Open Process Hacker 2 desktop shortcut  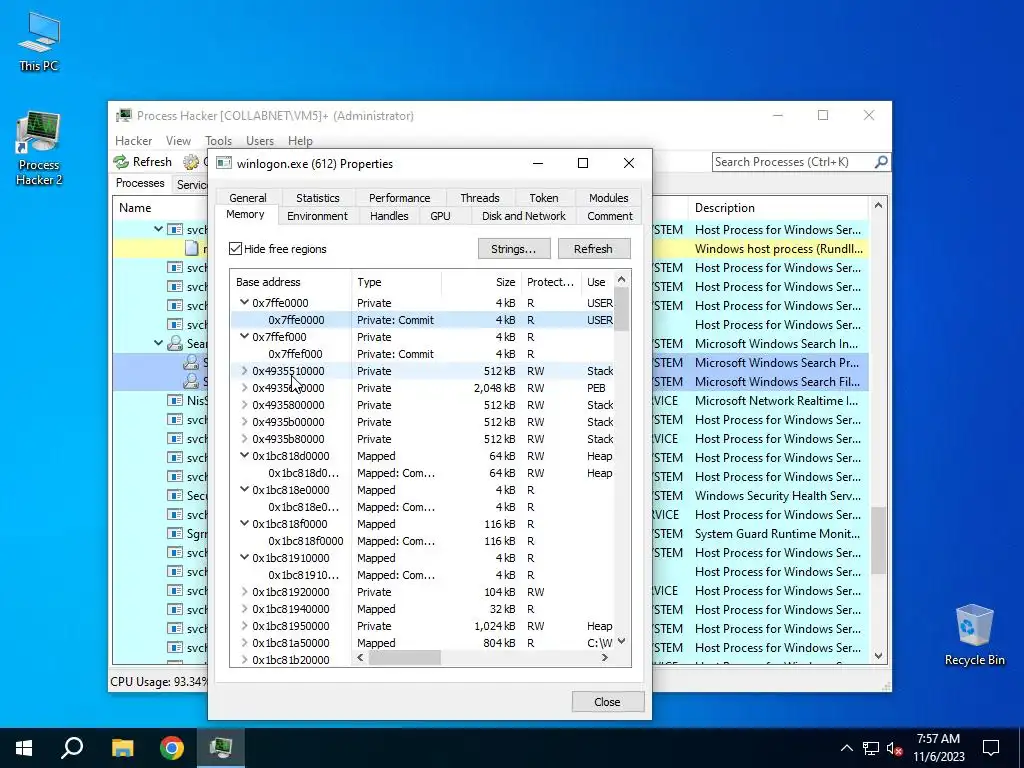tap(39, 149)
